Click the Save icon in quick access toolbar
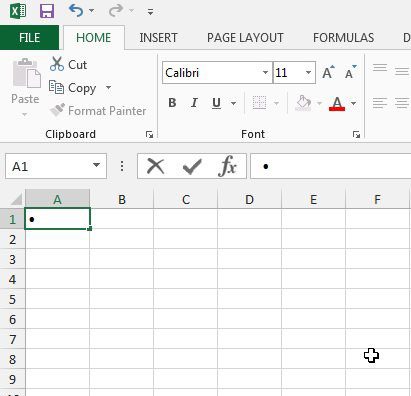Image resolution: width=411 pixels, height=396 pixels. tap(47, 11)
